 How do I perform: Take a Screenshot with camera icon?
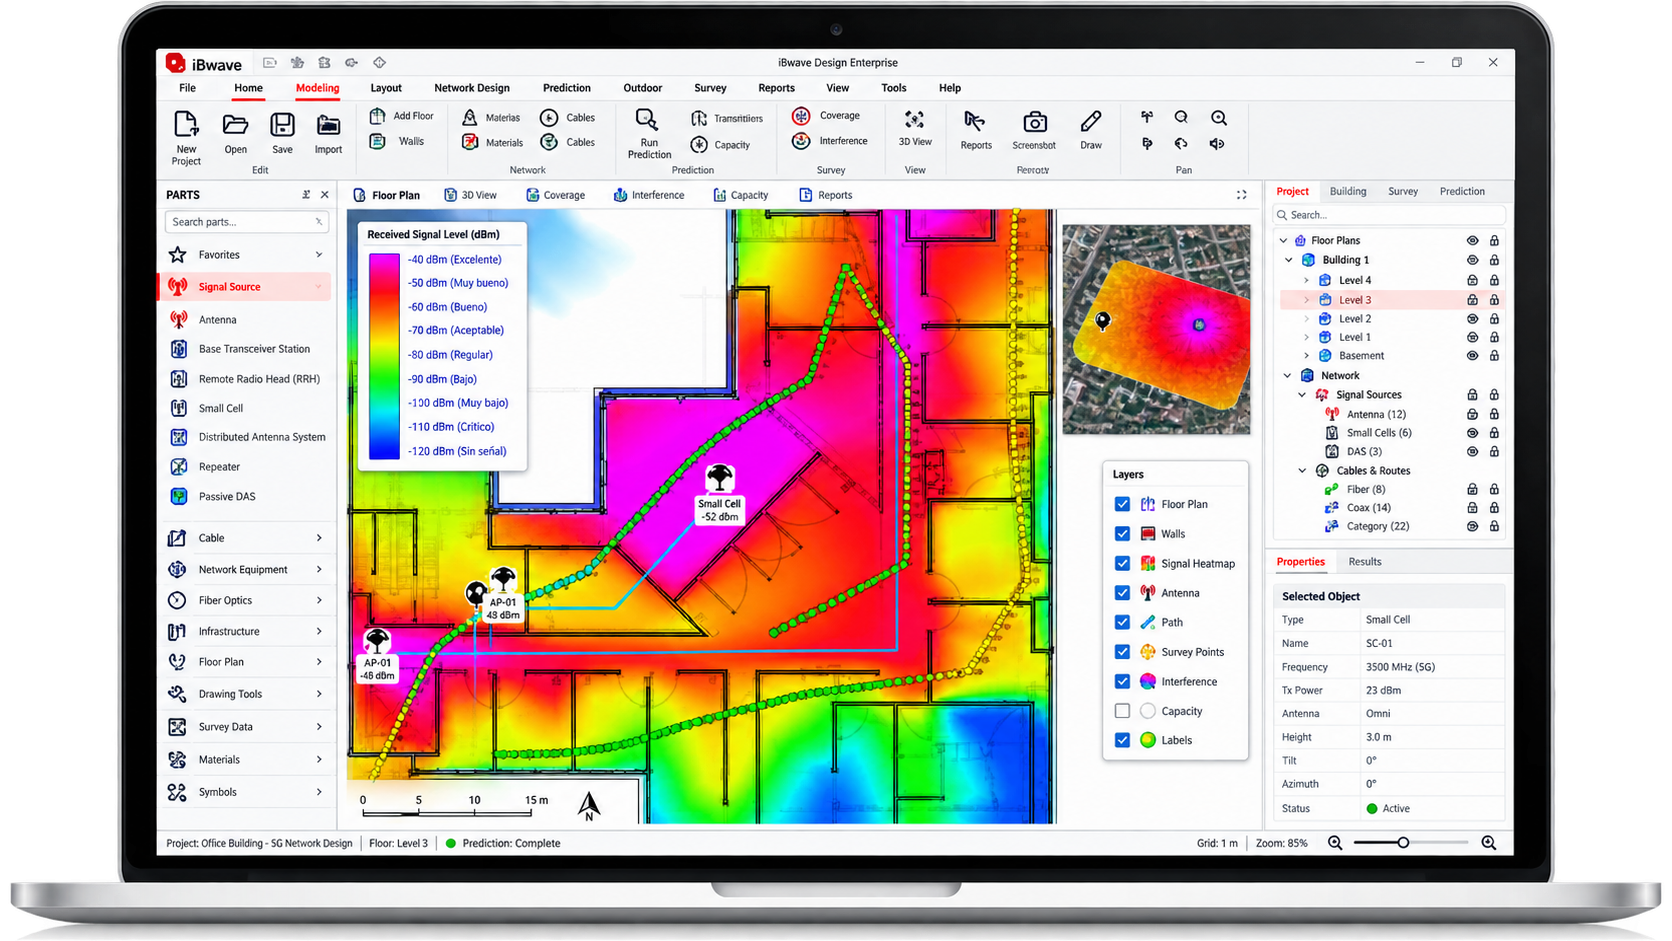click(x=1035, y=122)
